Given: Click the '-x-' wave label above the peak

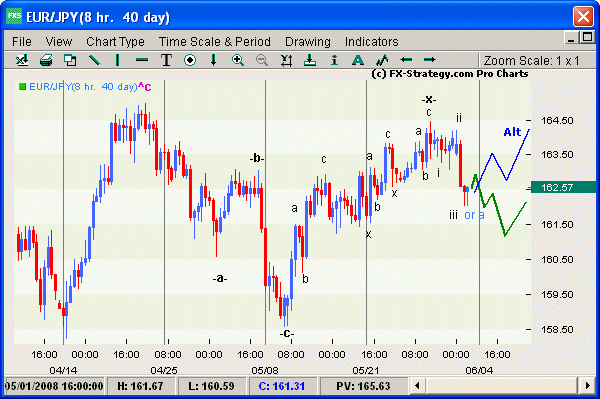Looking at the screenshot, I should [429, 99].
